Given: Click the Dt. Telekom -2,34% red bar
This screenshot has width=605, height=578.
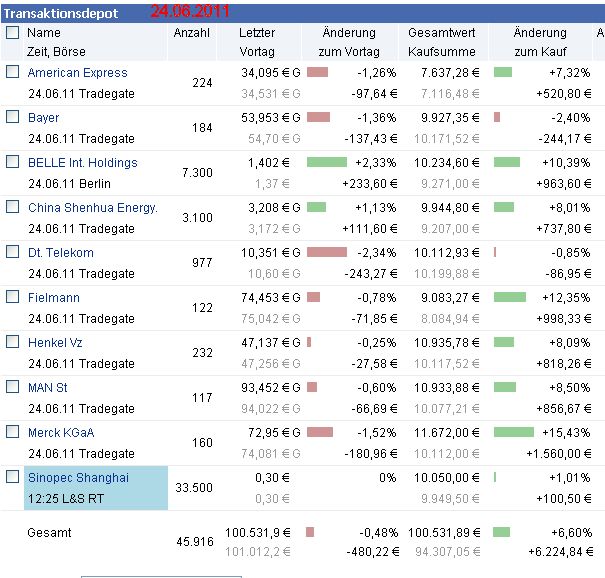Looking at the screenshot, I should click(x=327, y=252).
